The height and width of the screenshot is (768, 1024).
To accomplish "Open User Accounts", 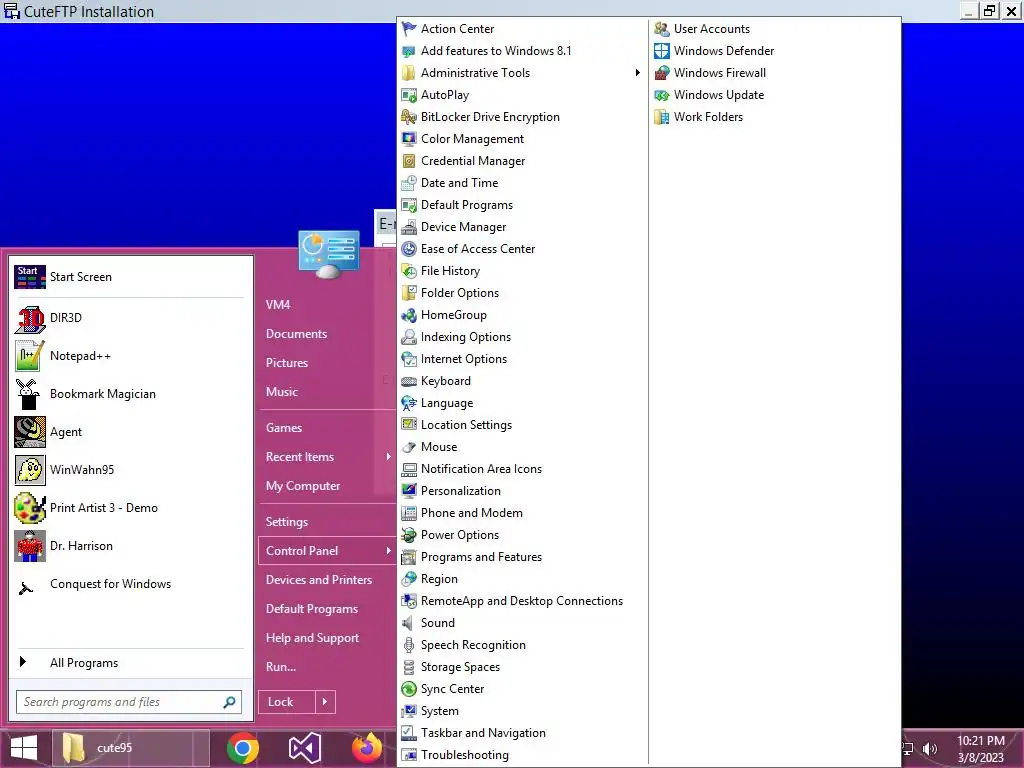I will click(775, 29).
